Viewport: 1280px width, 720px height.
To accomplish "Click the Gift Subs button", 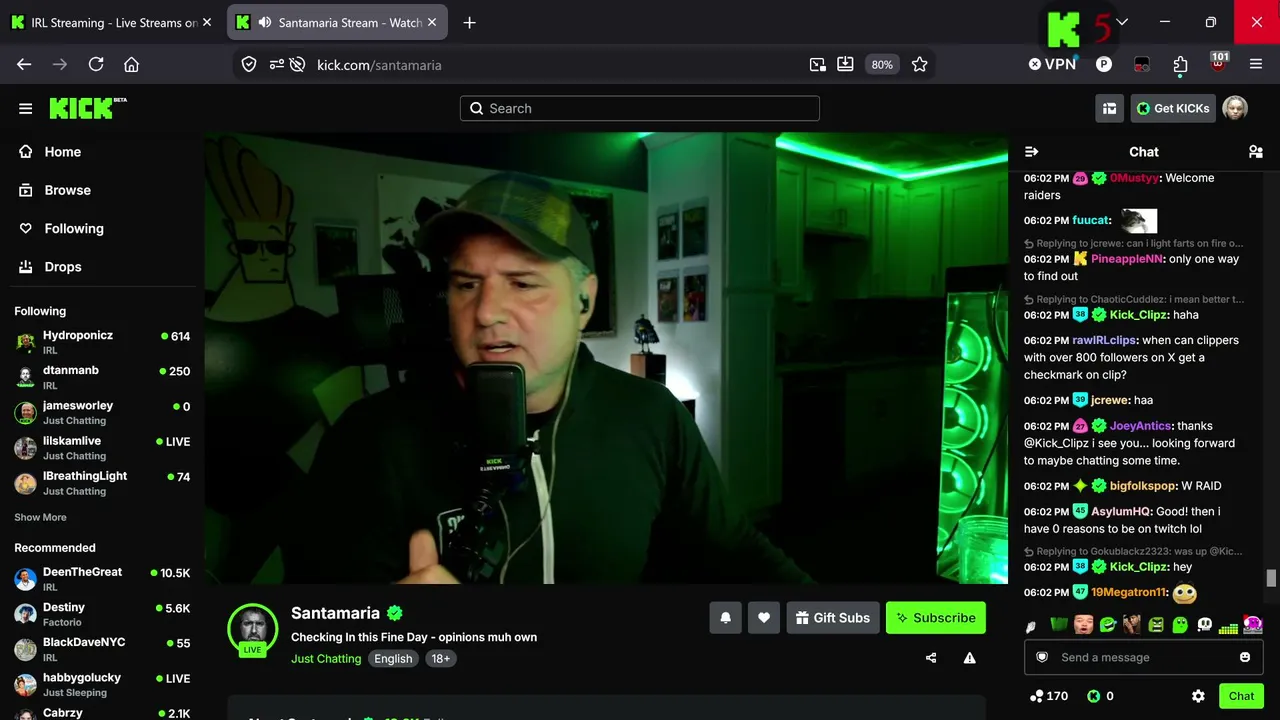I will [x=833, y=618].
